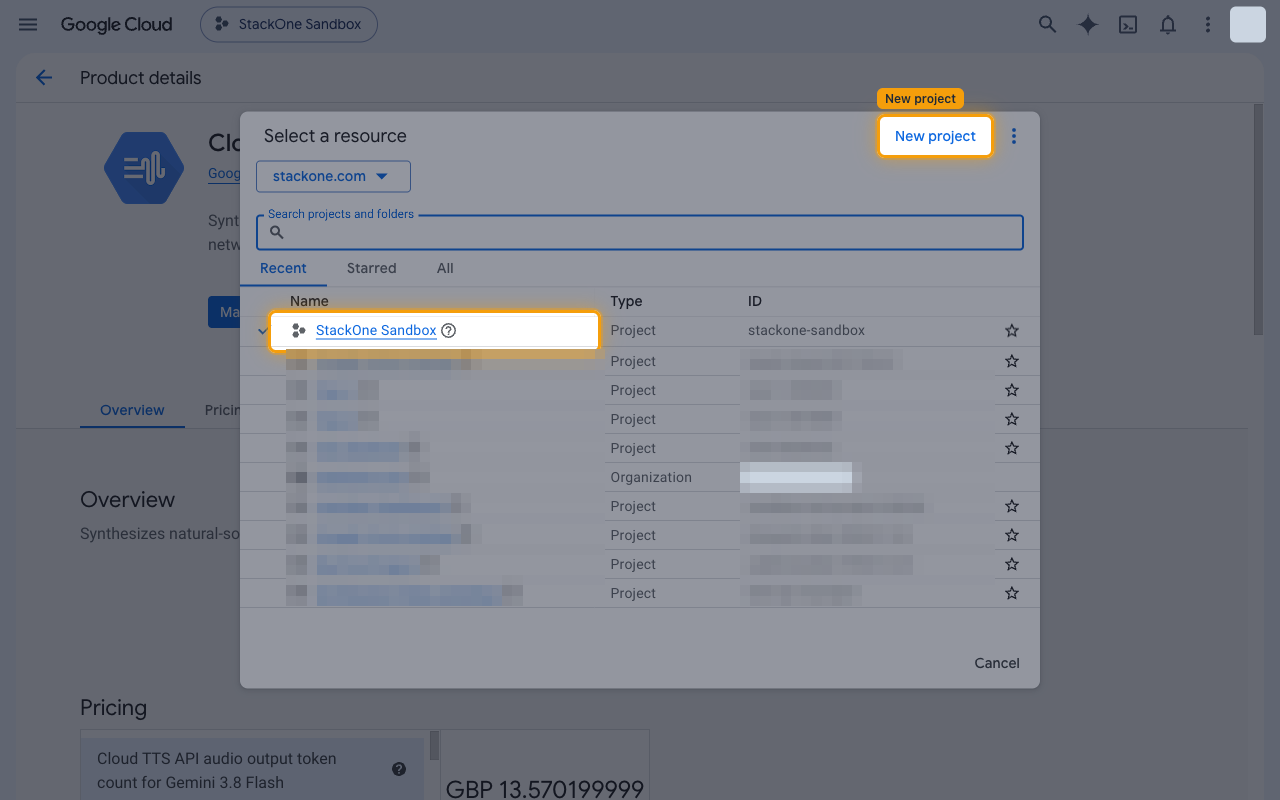
Task: Activate the Cloud Shell terminal icon
Action: (x=1128, y=24)
